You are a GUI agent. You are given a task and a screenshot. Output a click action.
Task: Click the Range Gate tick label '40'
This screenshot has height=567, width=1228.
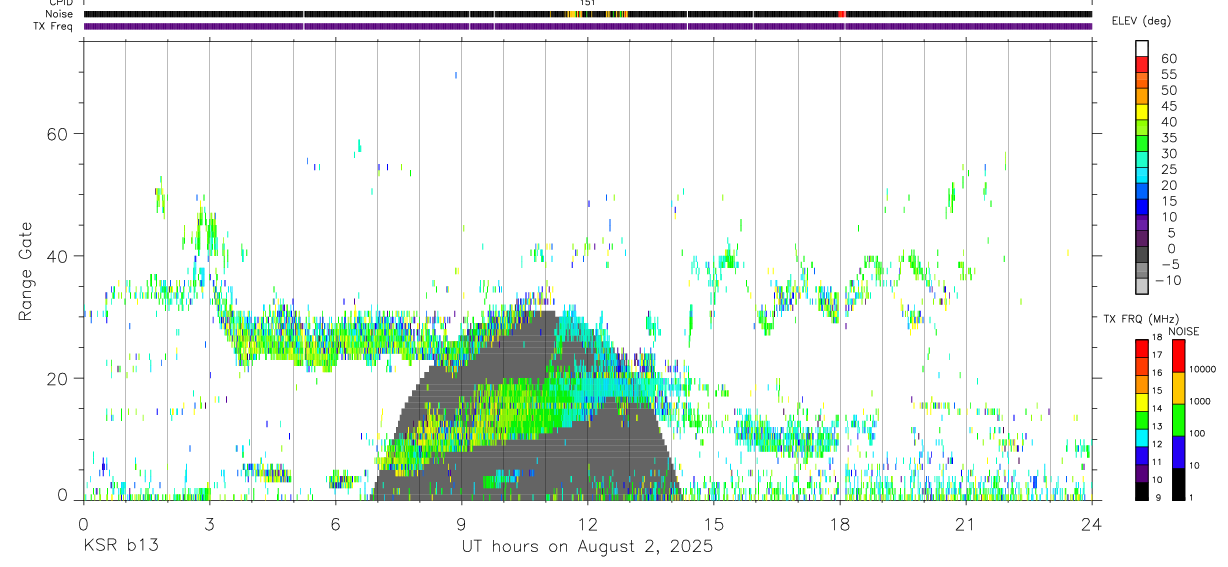pos(58,256)
